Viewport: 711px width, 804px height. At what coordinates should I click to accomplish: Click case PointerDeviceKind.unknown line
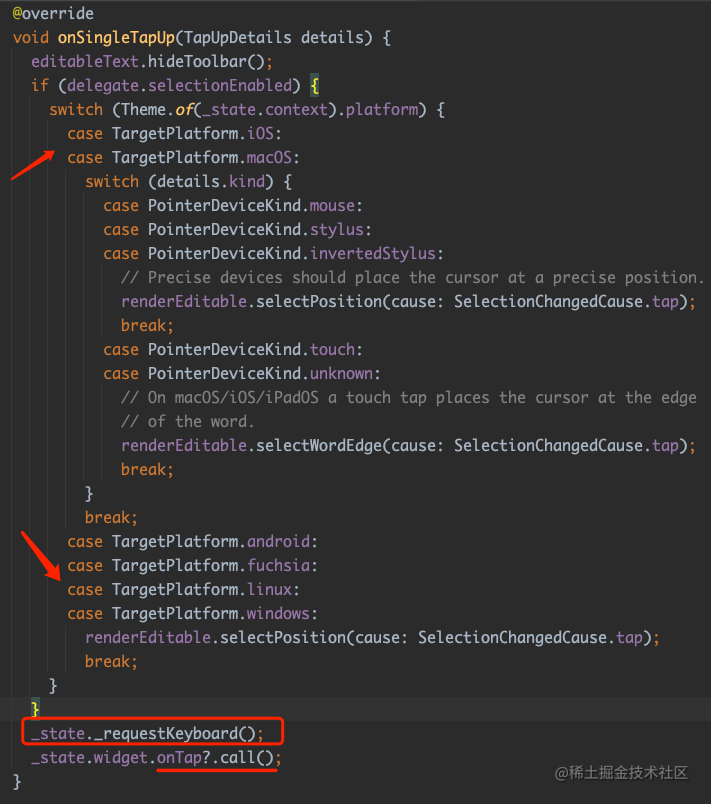click(x=242, y=374)
